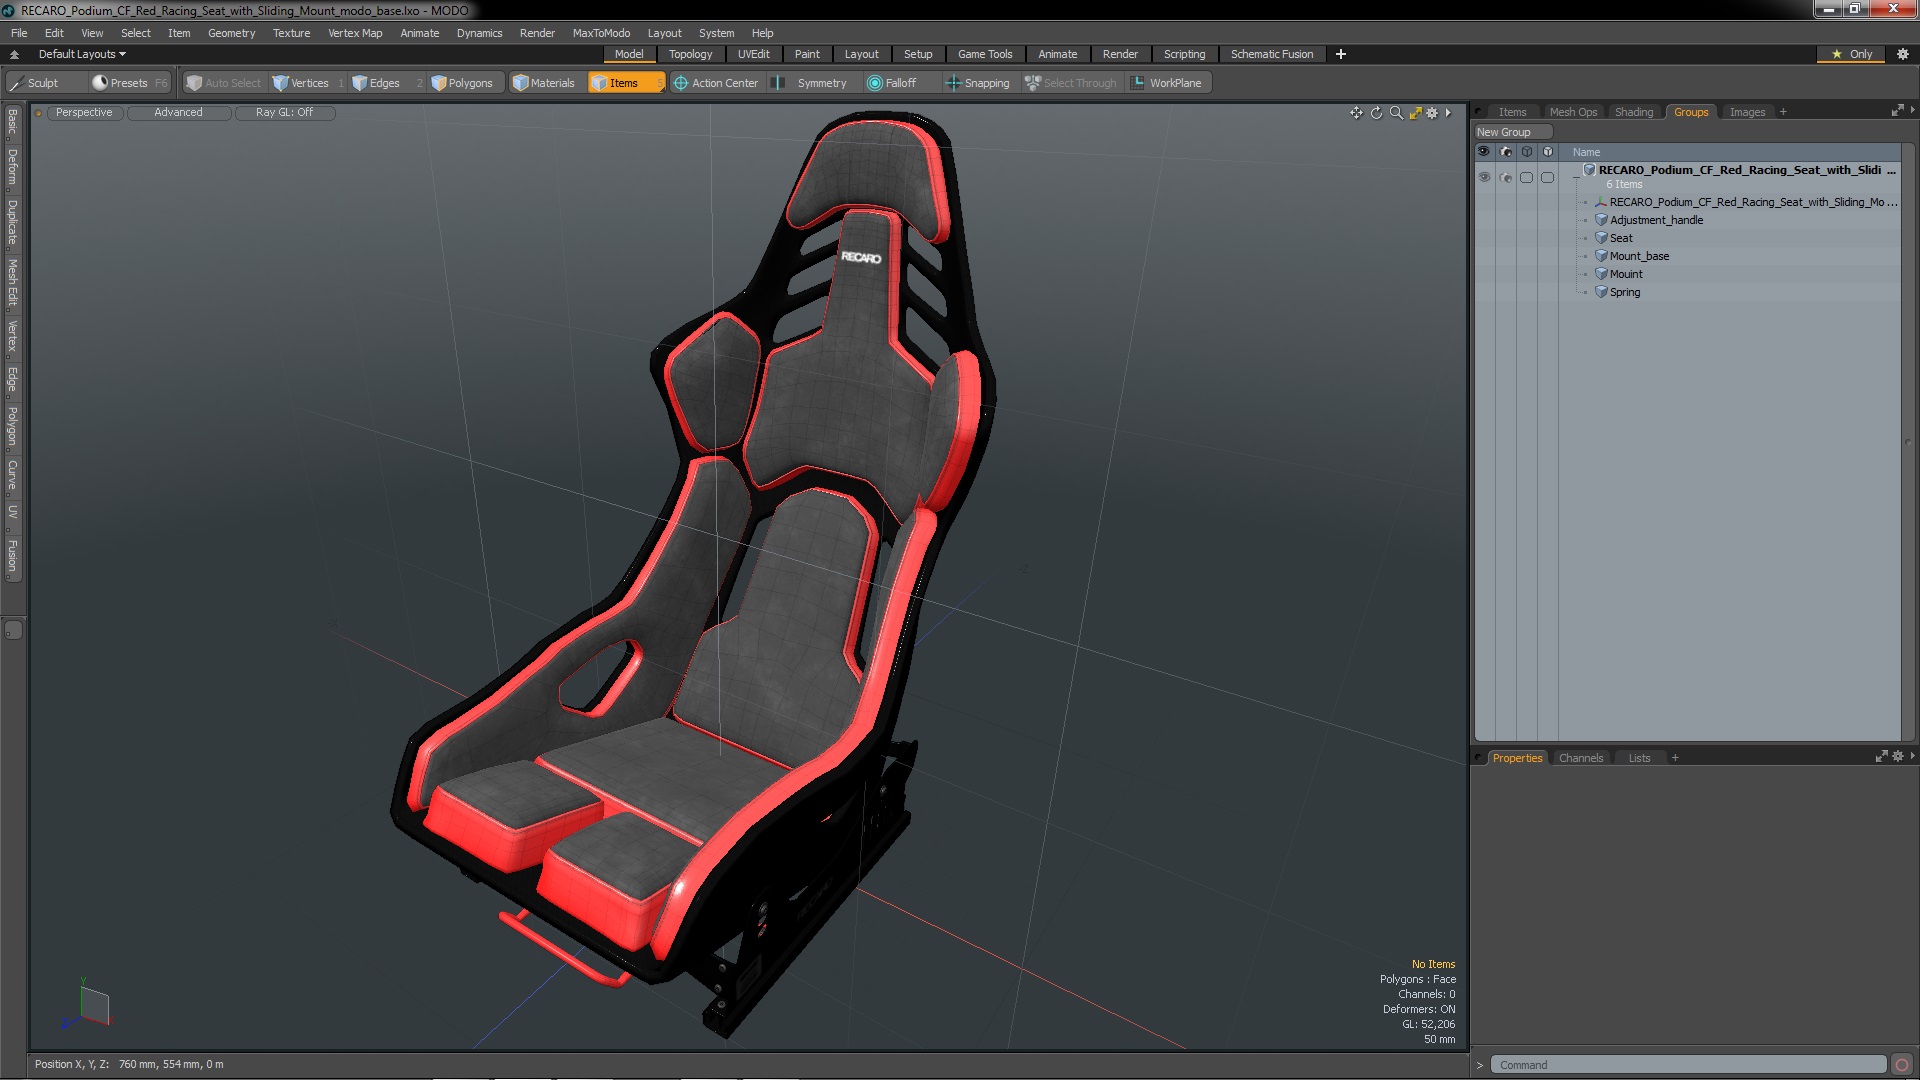Open the MaxToModo menu
The width and height of the screenshot is (1920, 1080).
tap(601, 33)
